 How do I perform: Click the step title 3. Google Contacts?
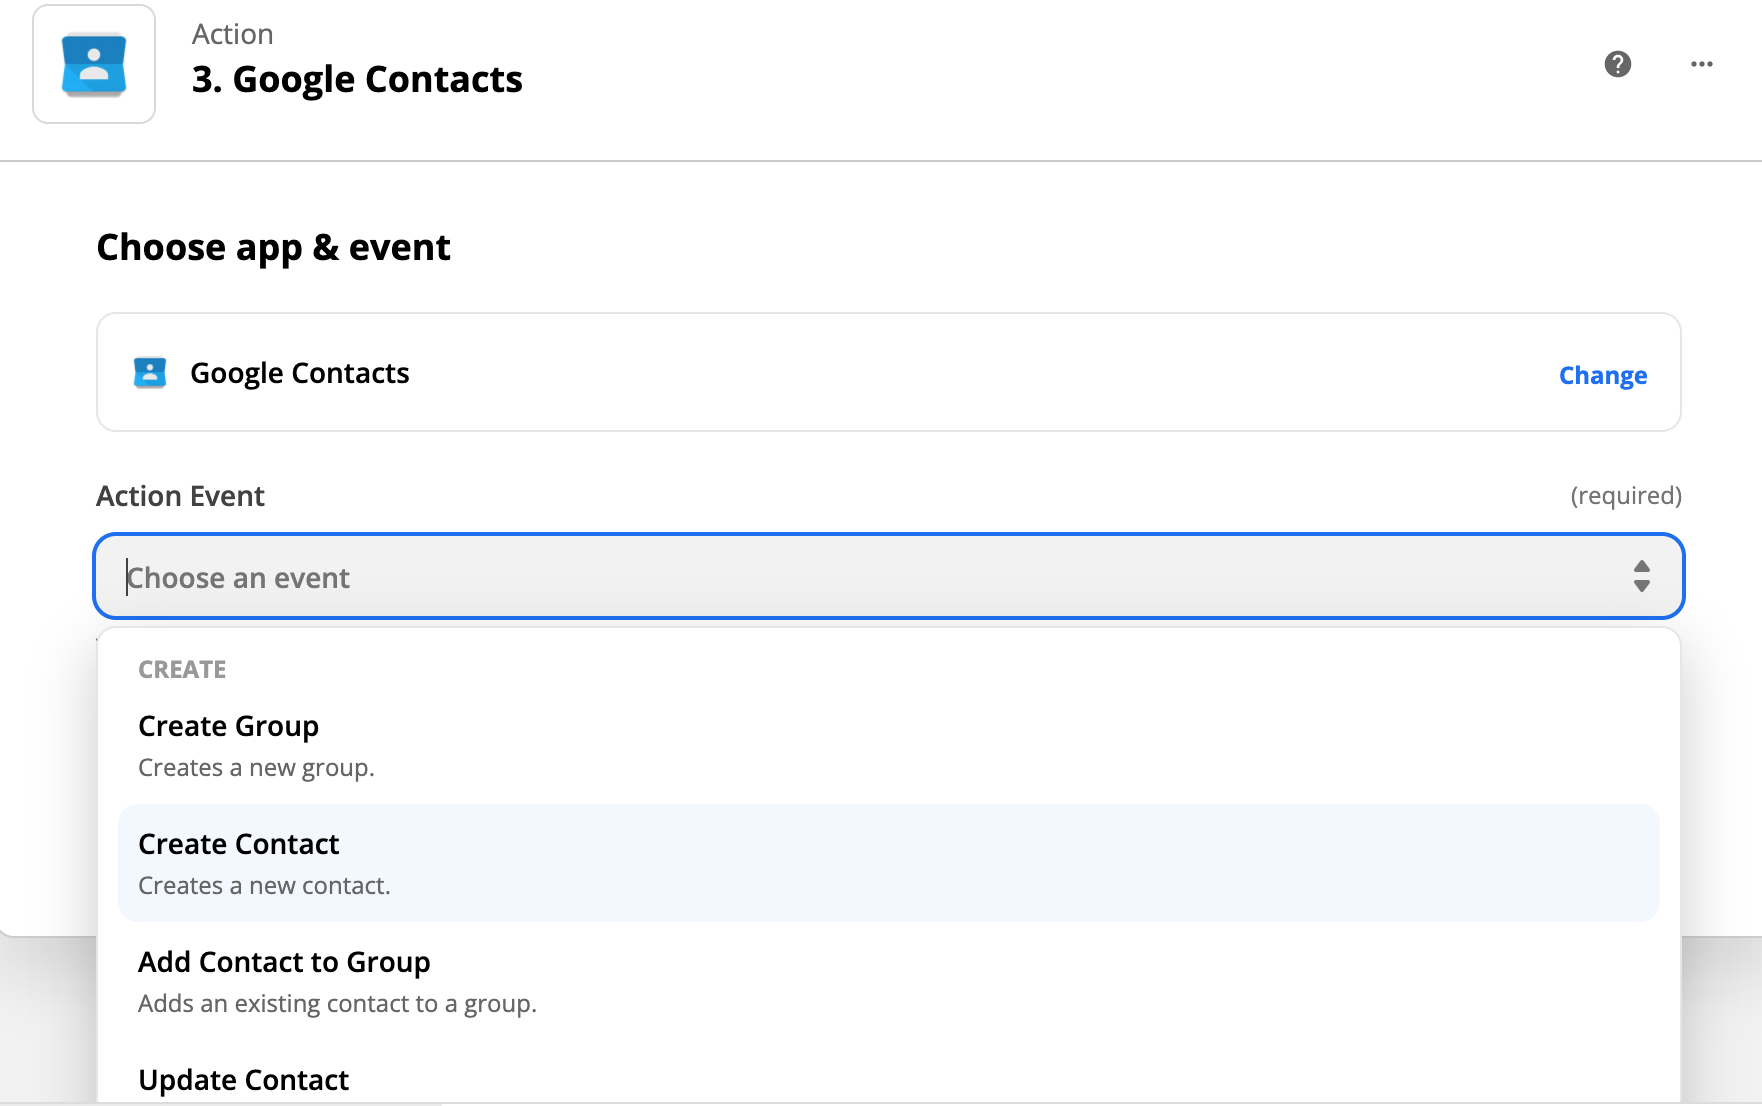point(357,79)
